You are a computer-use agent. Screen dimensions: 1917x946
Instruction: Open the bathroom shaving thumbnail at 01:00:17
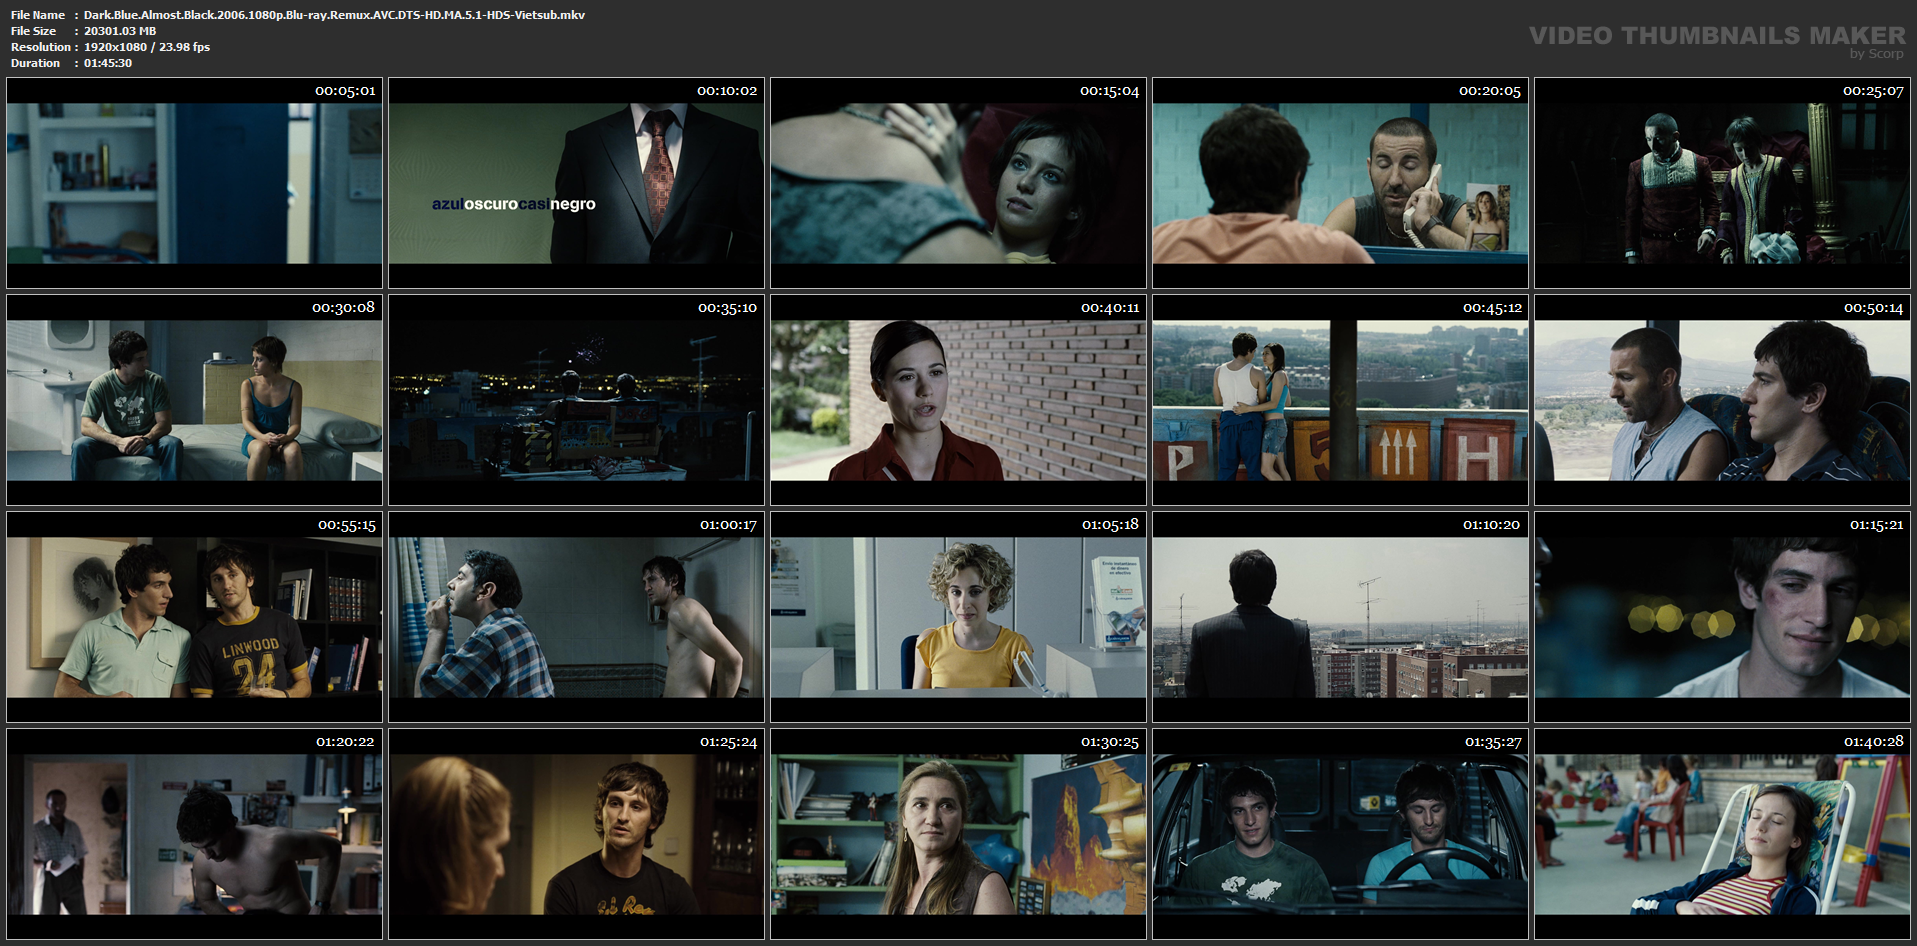point(576,617)
